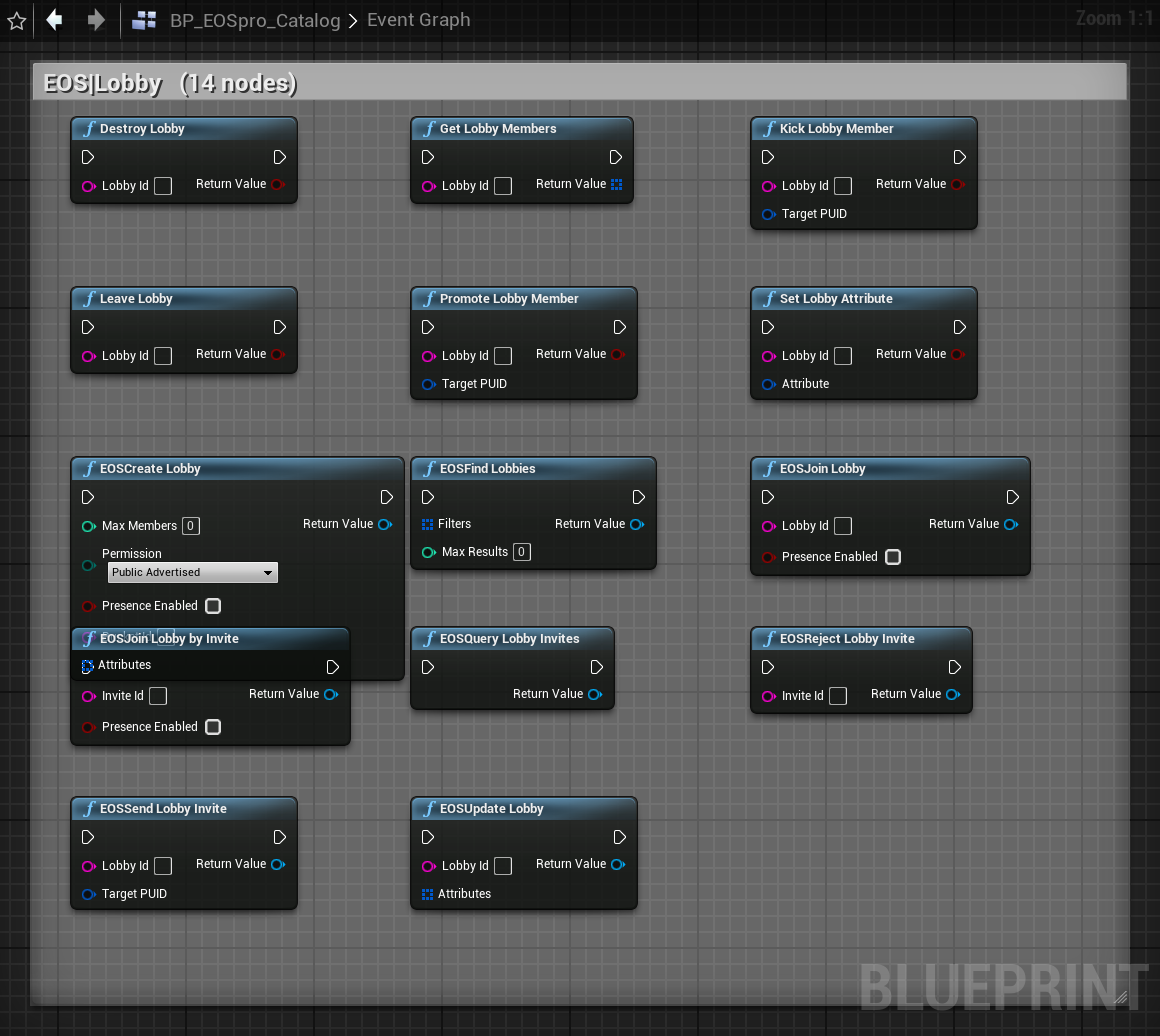The image size is (1160, 1036).
Task: Go back with the left arrow
Action: click(x=54, y=20)
